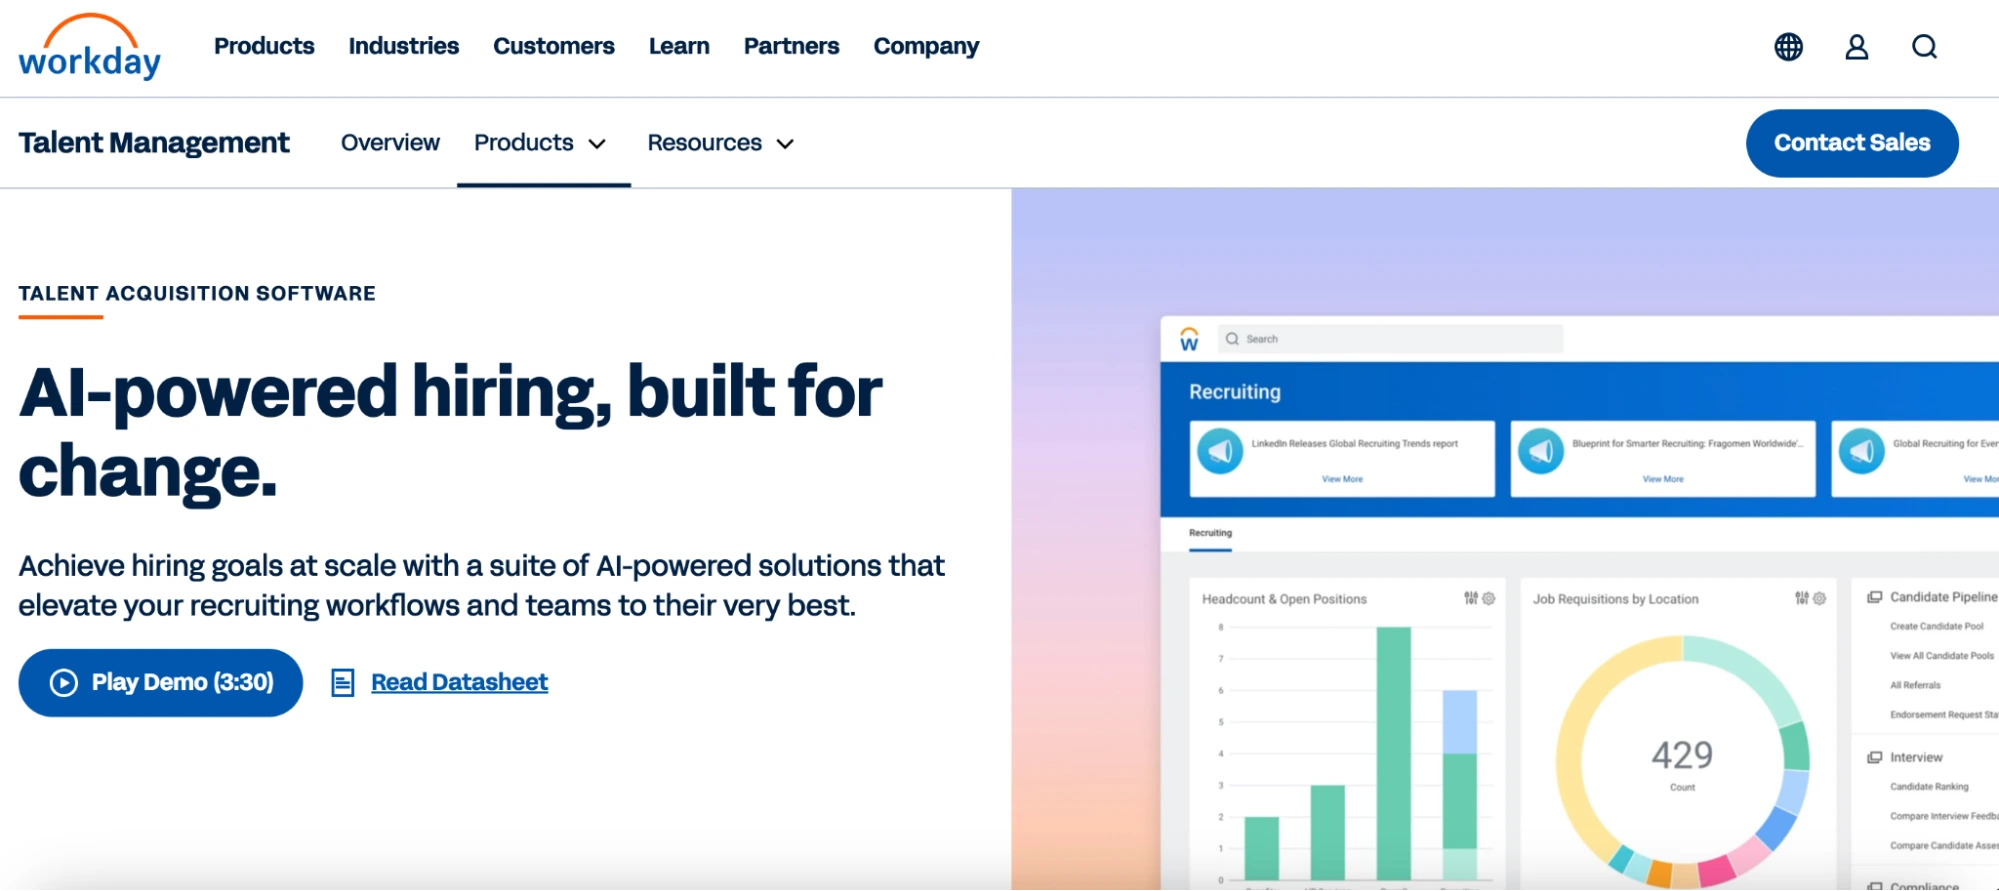Click filter icon on Headcount & Open Positions
The width and height of the screenshot is (1999, 891).
1471,598
